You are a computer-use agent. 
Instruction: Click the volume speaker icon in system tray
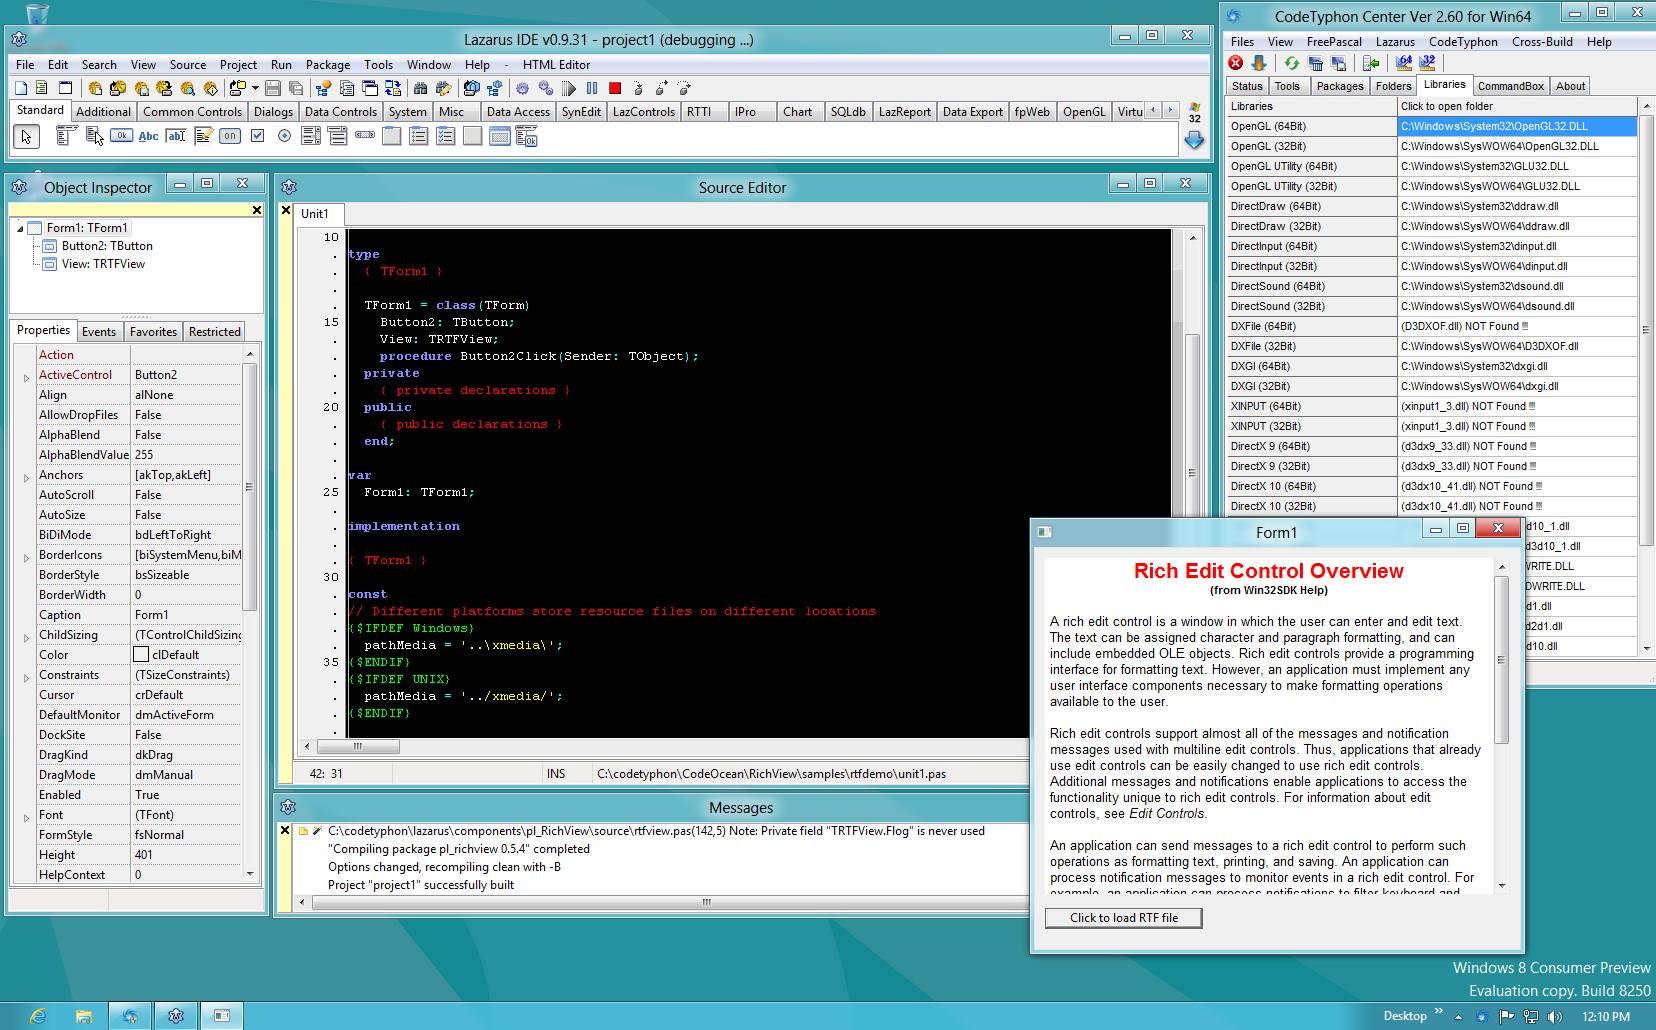tap(1554, 1016)
